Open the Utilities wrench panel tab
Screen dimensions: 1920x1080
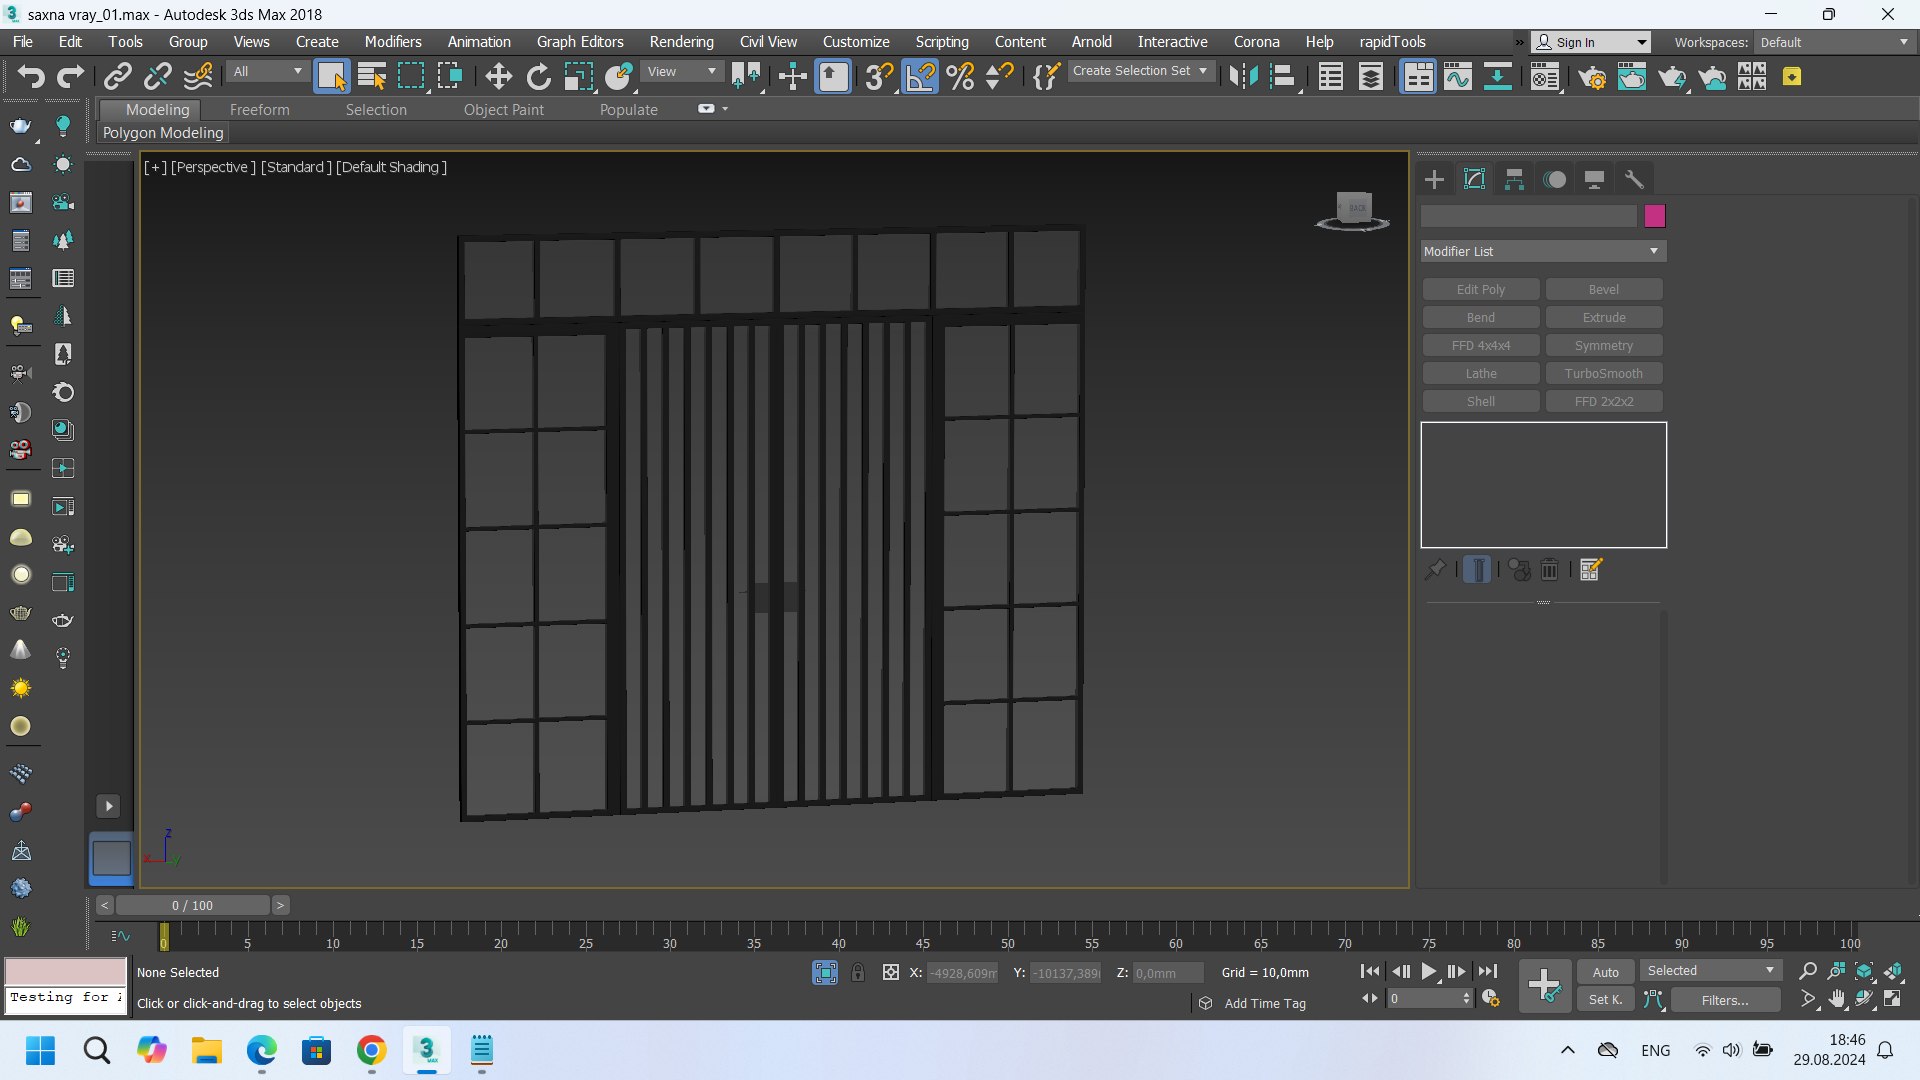tap(1634, 179)
